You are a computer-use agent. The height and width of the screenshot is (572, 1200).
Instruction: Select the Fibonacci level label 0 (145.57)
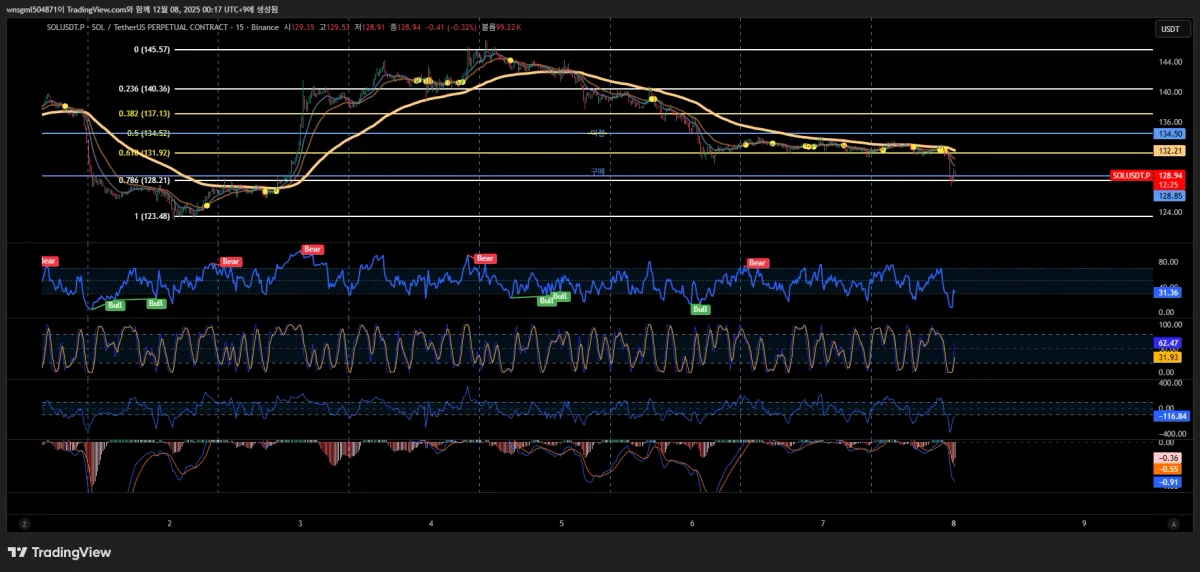click(152, 49)
